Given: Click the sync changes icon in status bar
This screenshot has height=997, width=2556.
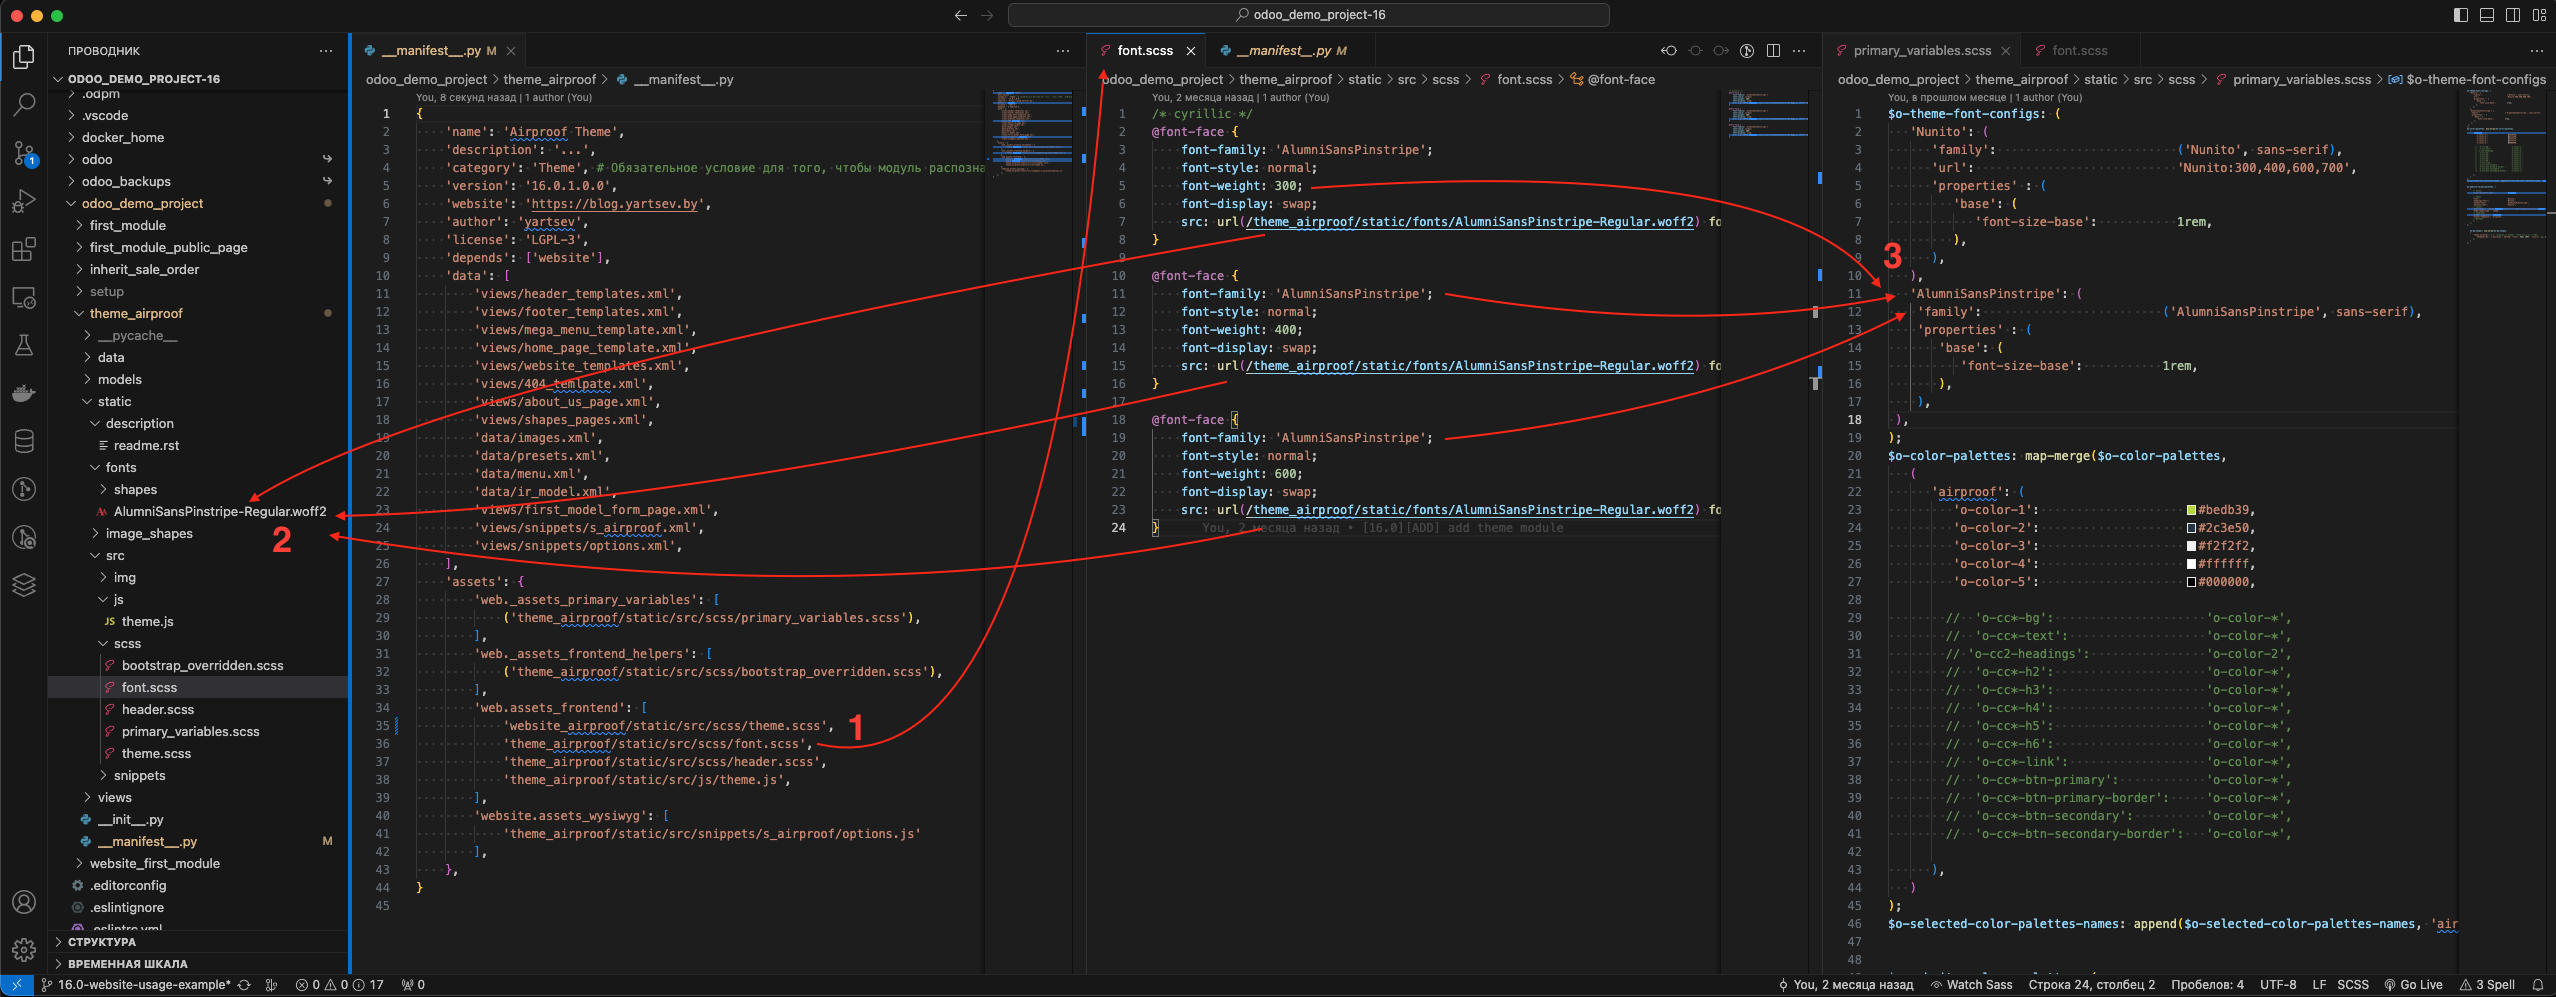Looking at the screenshot, I should 244,985.
